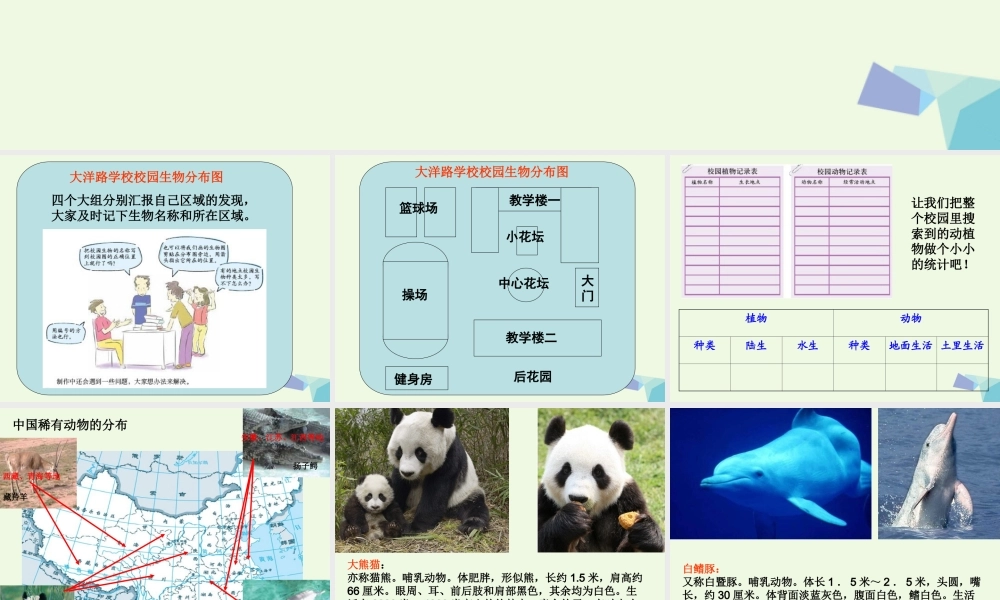Click the text 让我们把整个校园里搜索到的动植物做个小小的统计吧
Image resolution: width=1000 pixels, height=600 pixels.
tap(943, 233)
